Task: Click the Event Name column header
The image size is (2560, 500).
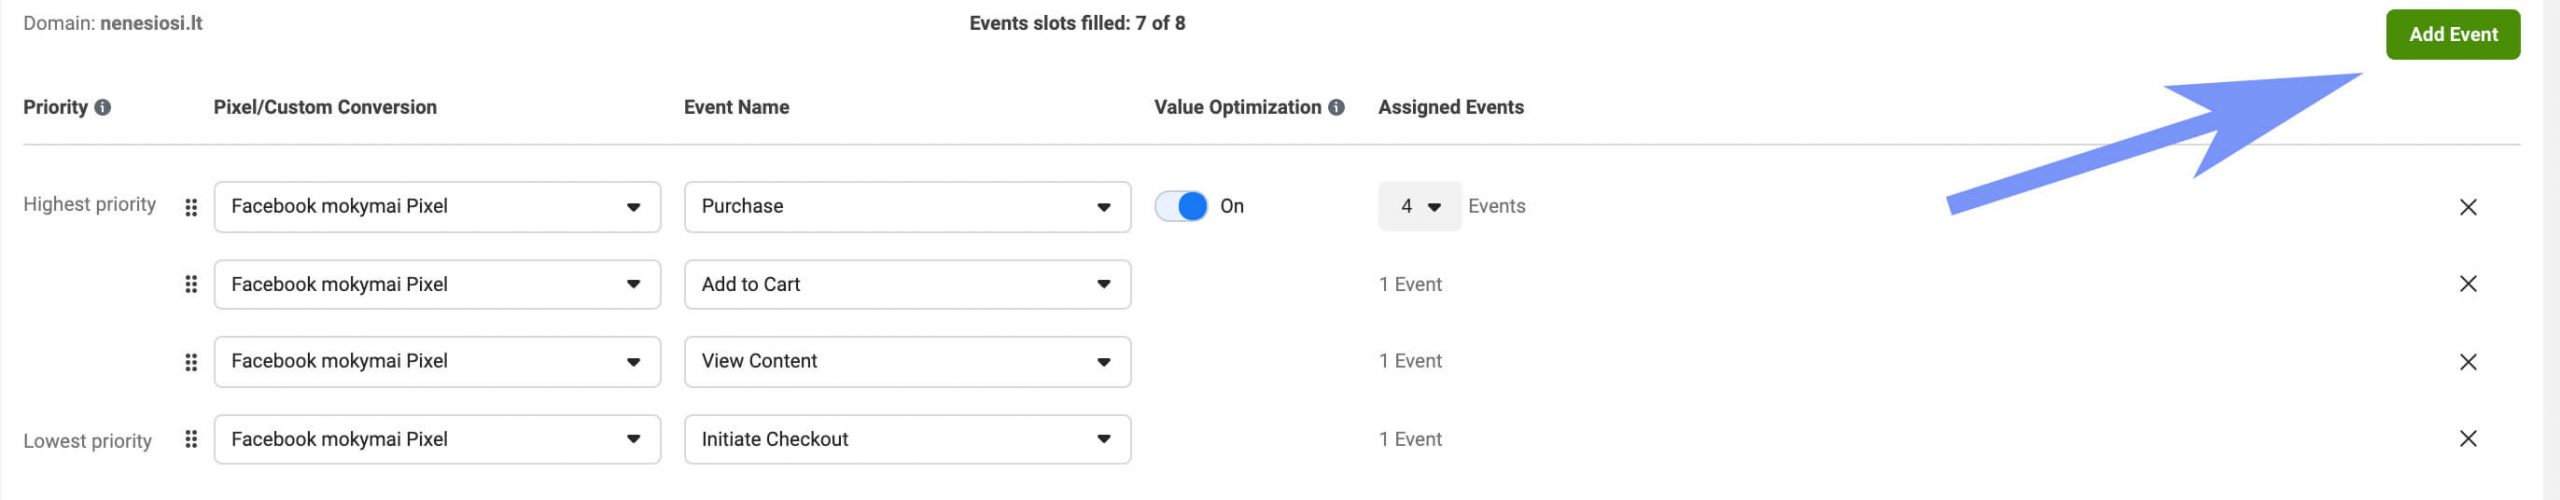Action: tap(736, 108)
